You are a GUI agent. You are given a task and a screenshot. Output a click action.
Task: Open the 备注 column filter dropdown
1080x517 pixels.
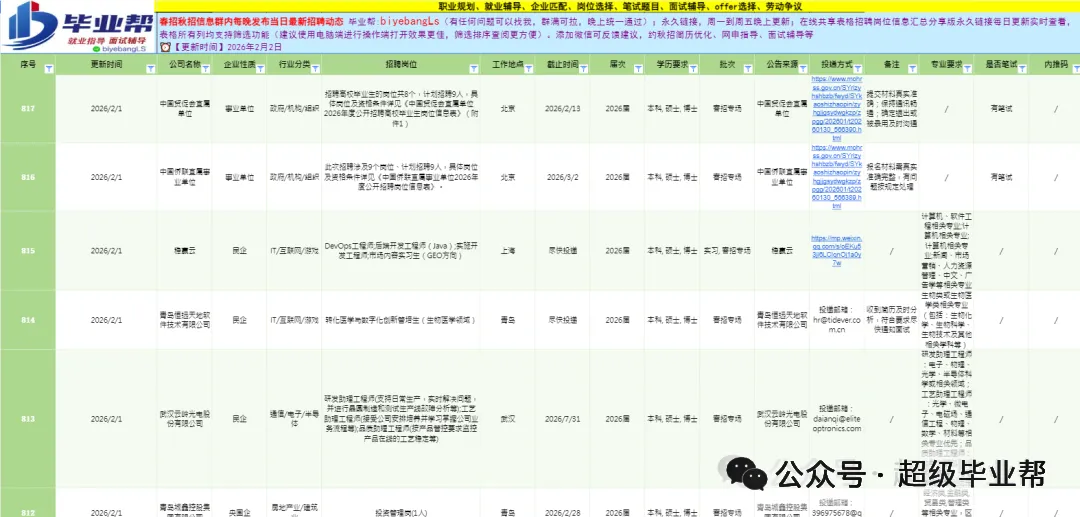[913, 69]
